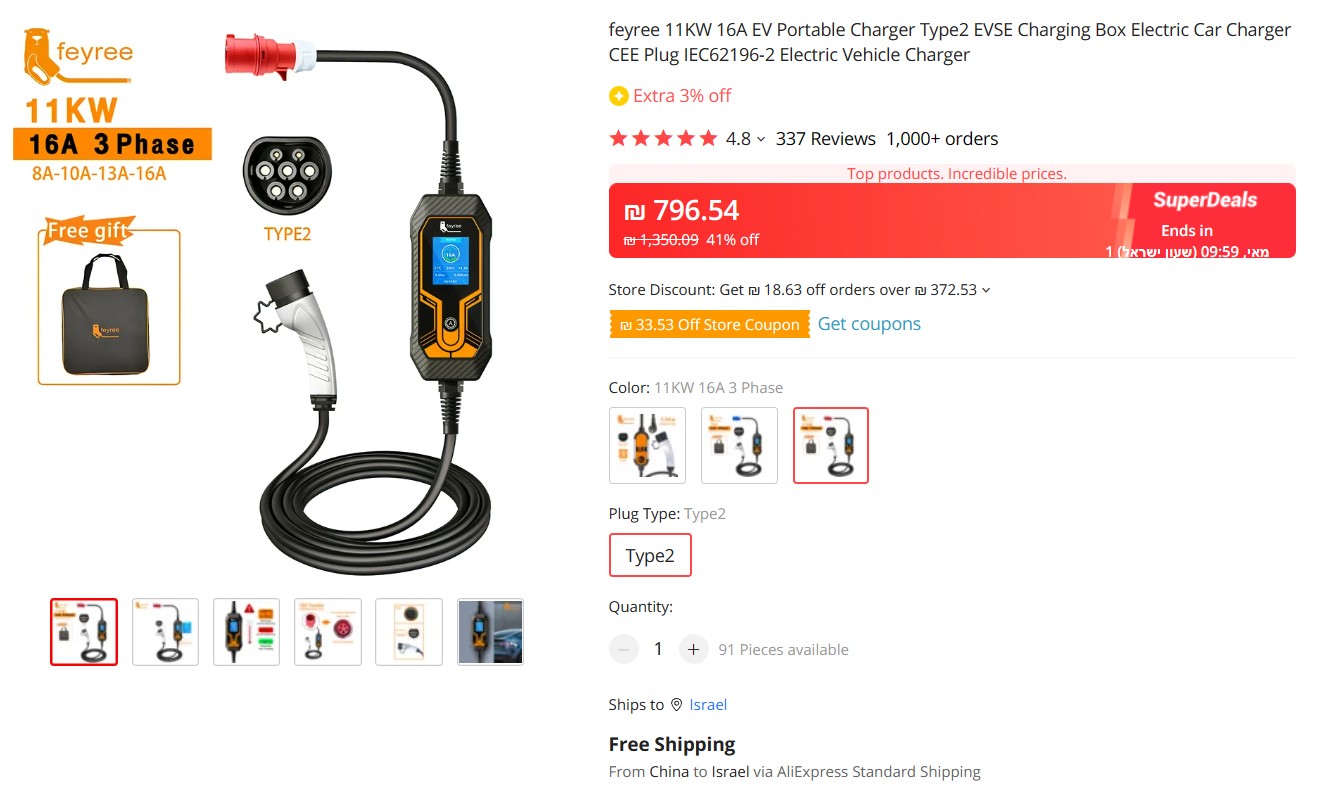Select the 11KW 16A 3 Phase variant
The width and height of the screenshot is (1323, 785).
pyautogui.click(x=831, y=445)
